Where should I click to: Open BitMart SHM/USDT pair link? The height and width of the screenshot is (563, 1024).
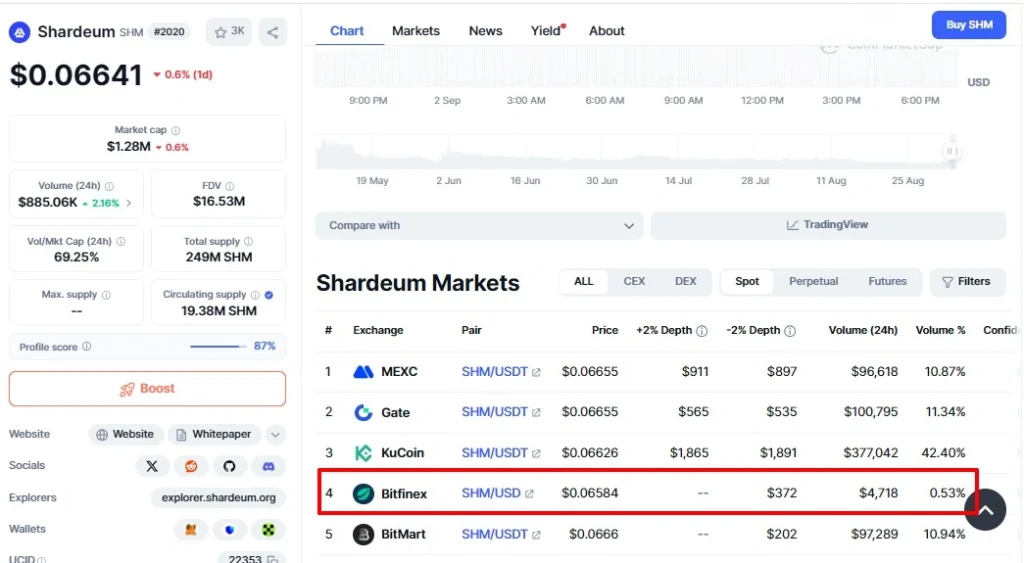501,534
